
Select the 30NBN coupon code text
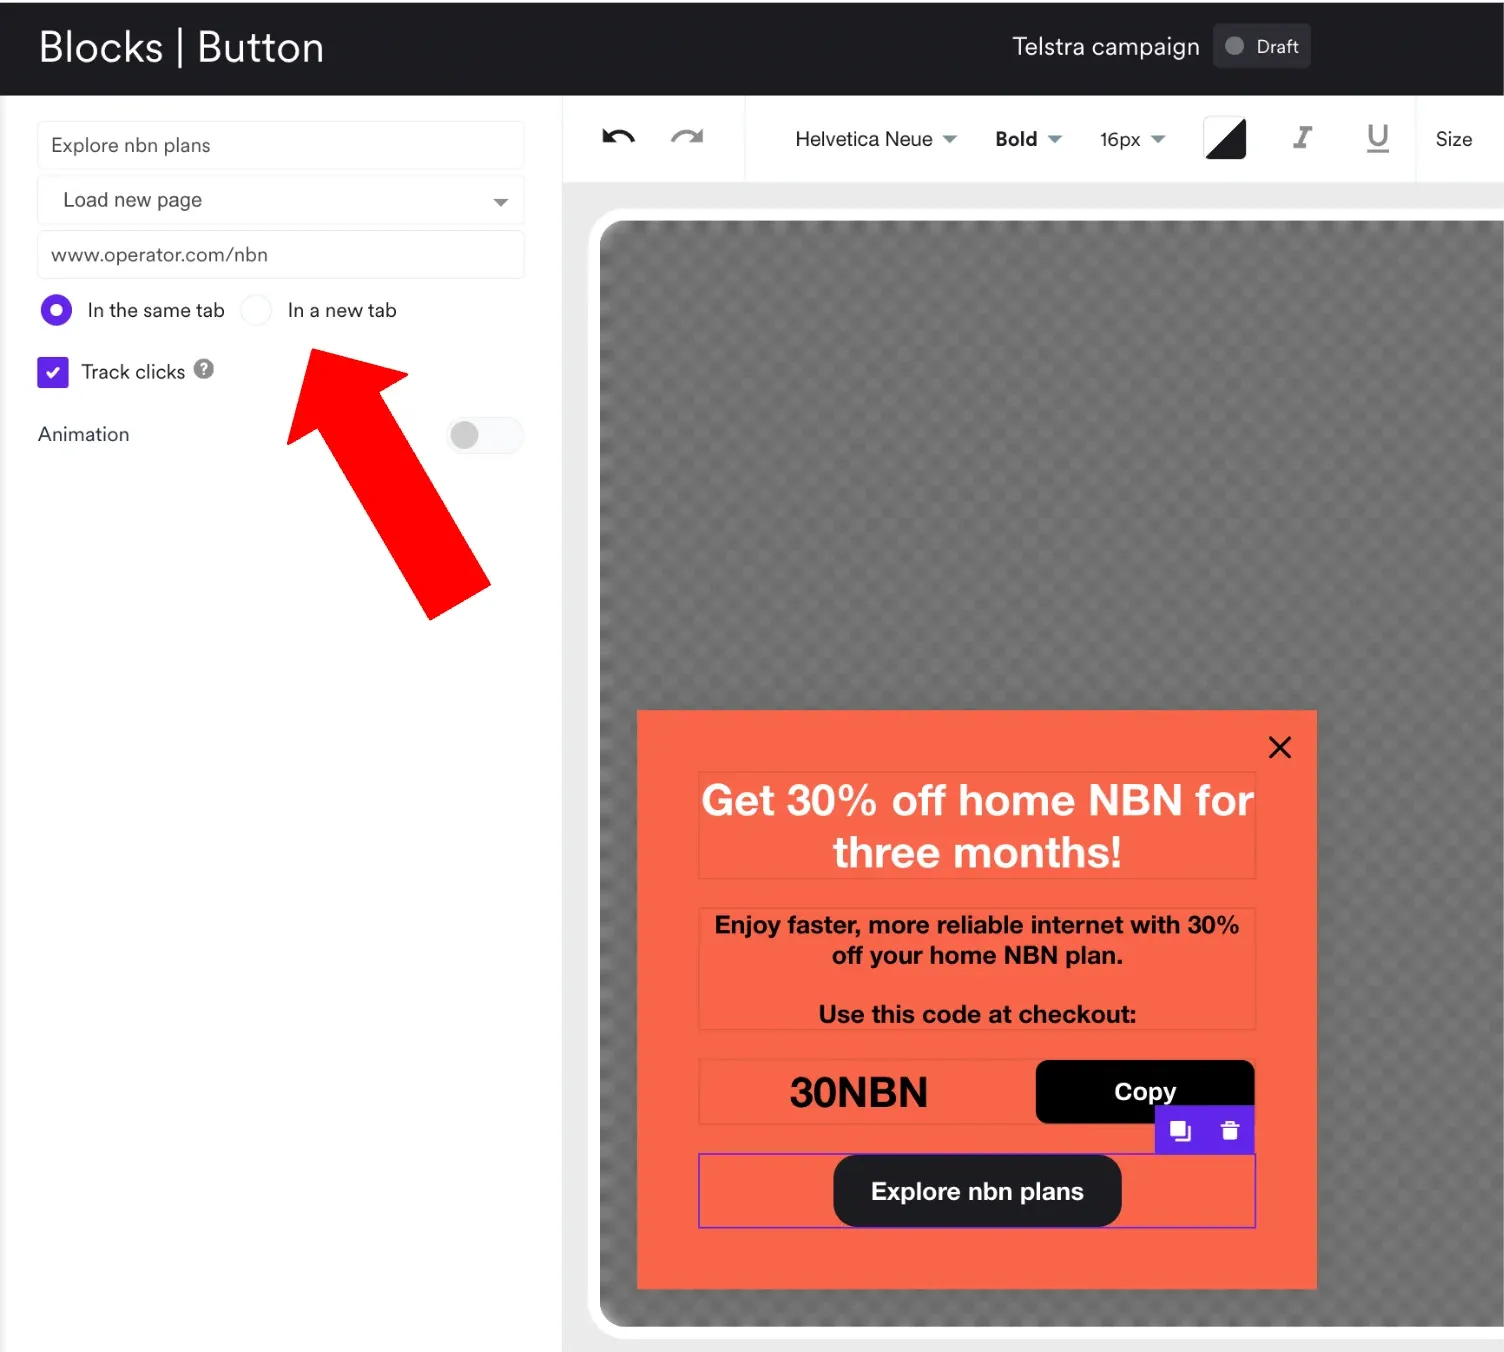point(859,1092)
